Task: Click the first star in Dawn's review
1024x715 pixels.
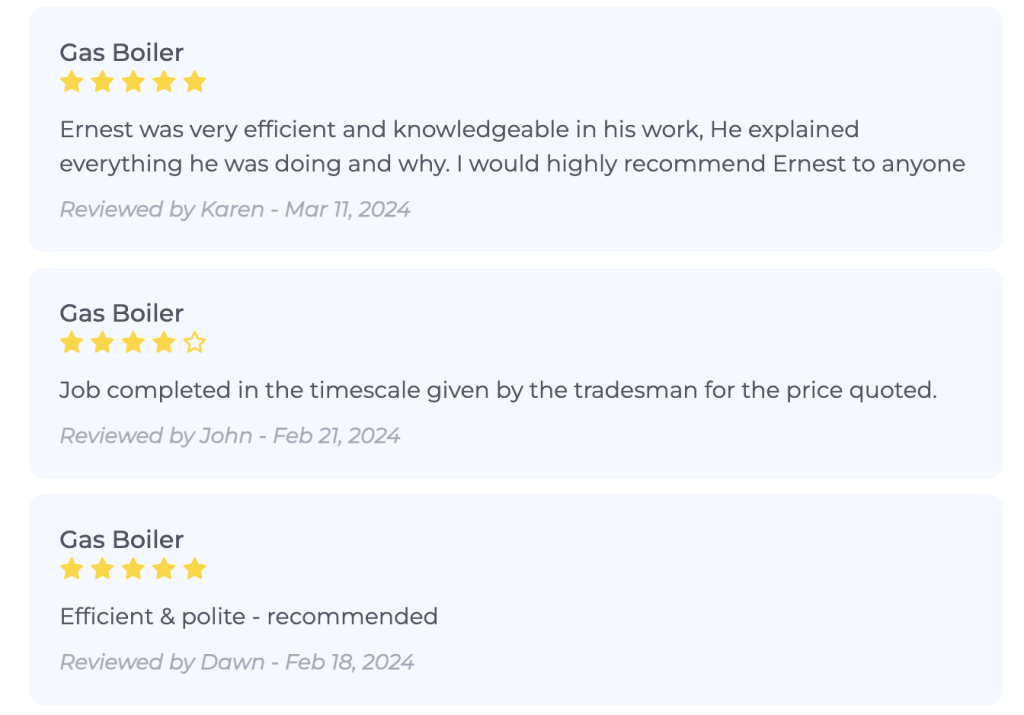Action: pyautogui.click(x=71, y=569)
